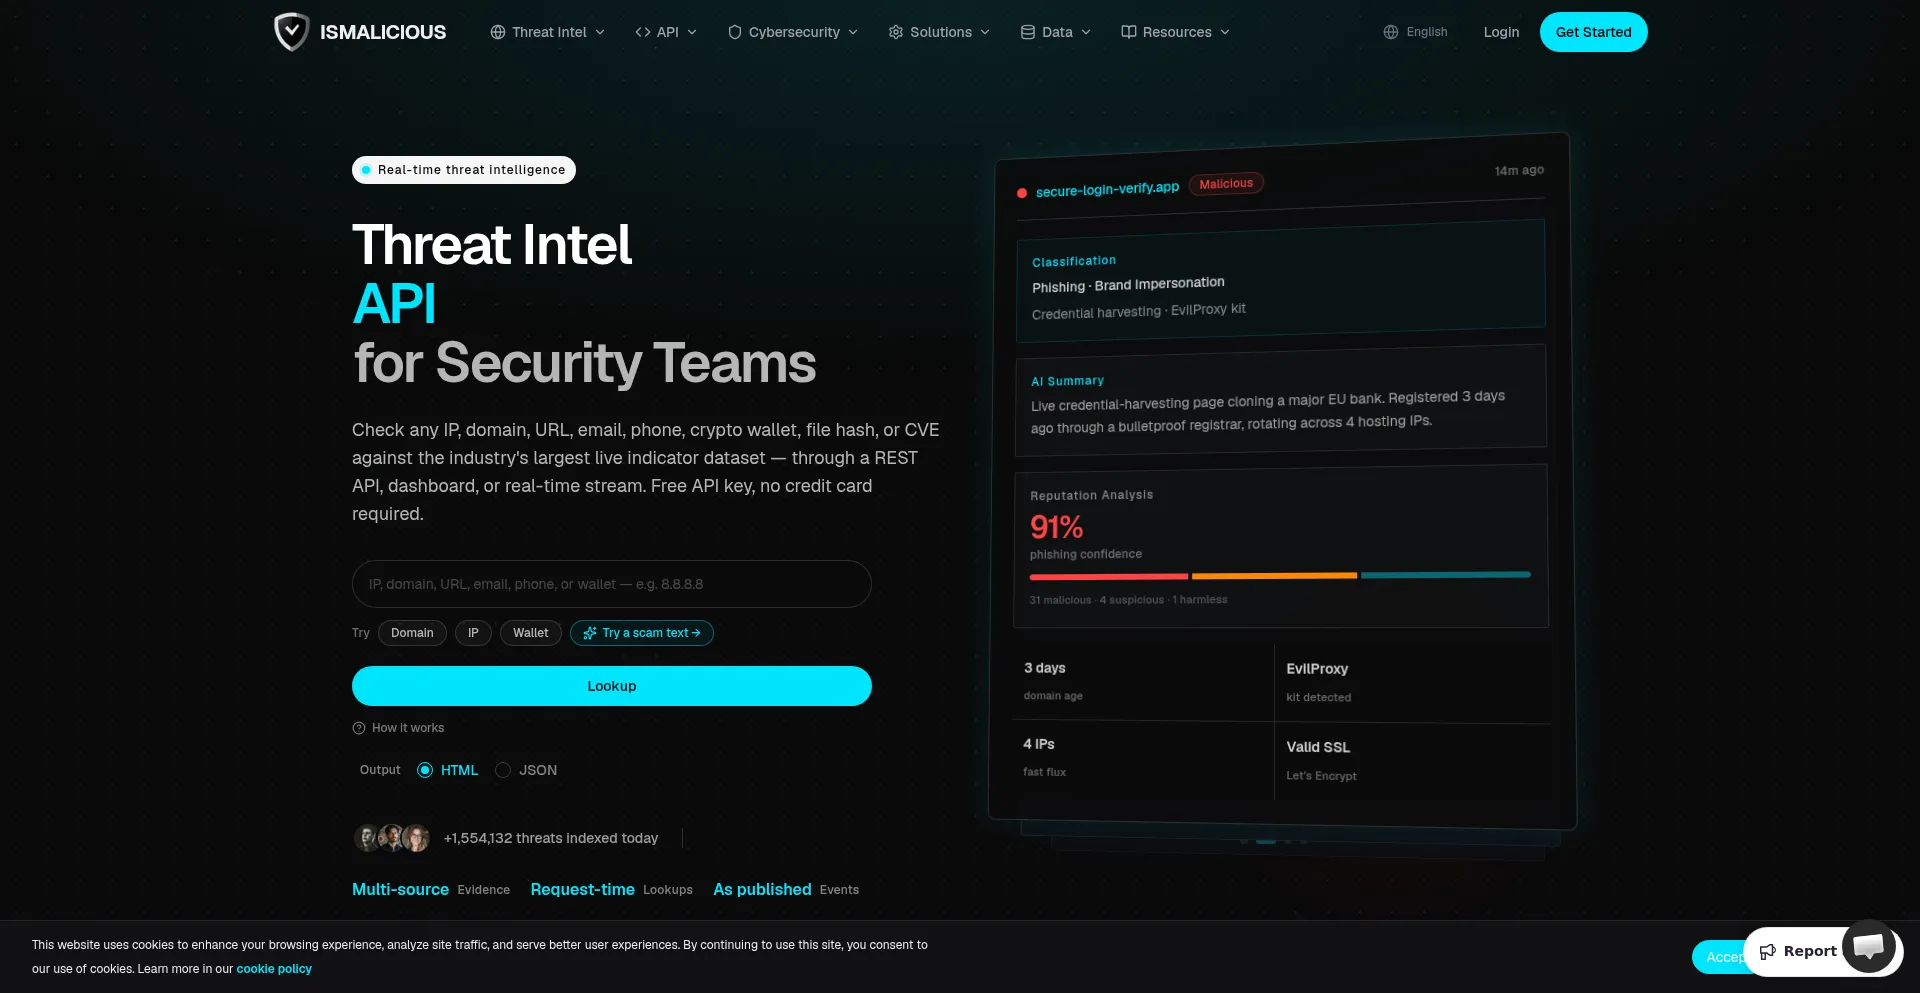Click the Classification panel heading
Viewport: 1920px width, 993px height.
coord(1074,261)
